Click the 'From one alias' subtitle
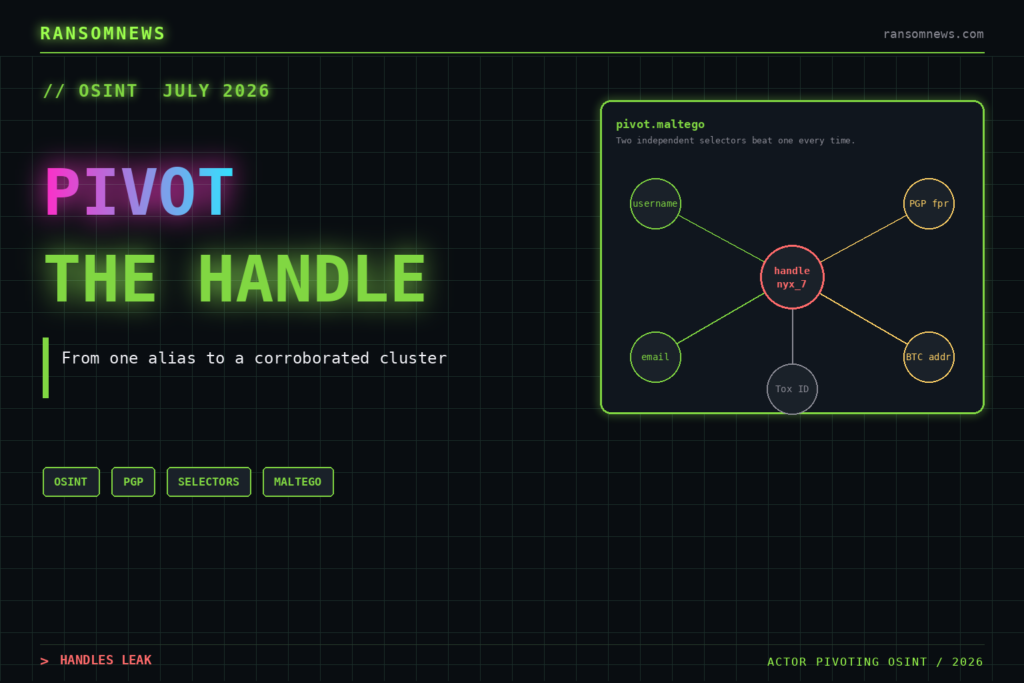 click(x=254, y=358)
